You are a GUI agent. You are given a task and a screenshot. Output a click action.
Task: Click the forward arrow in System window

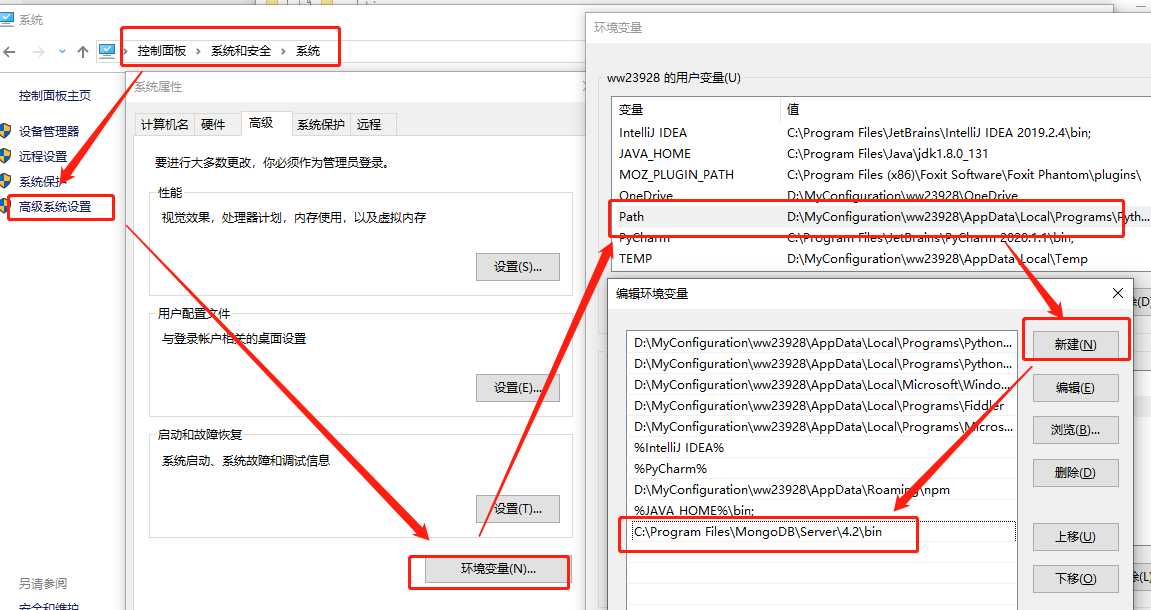pos(39,51)
